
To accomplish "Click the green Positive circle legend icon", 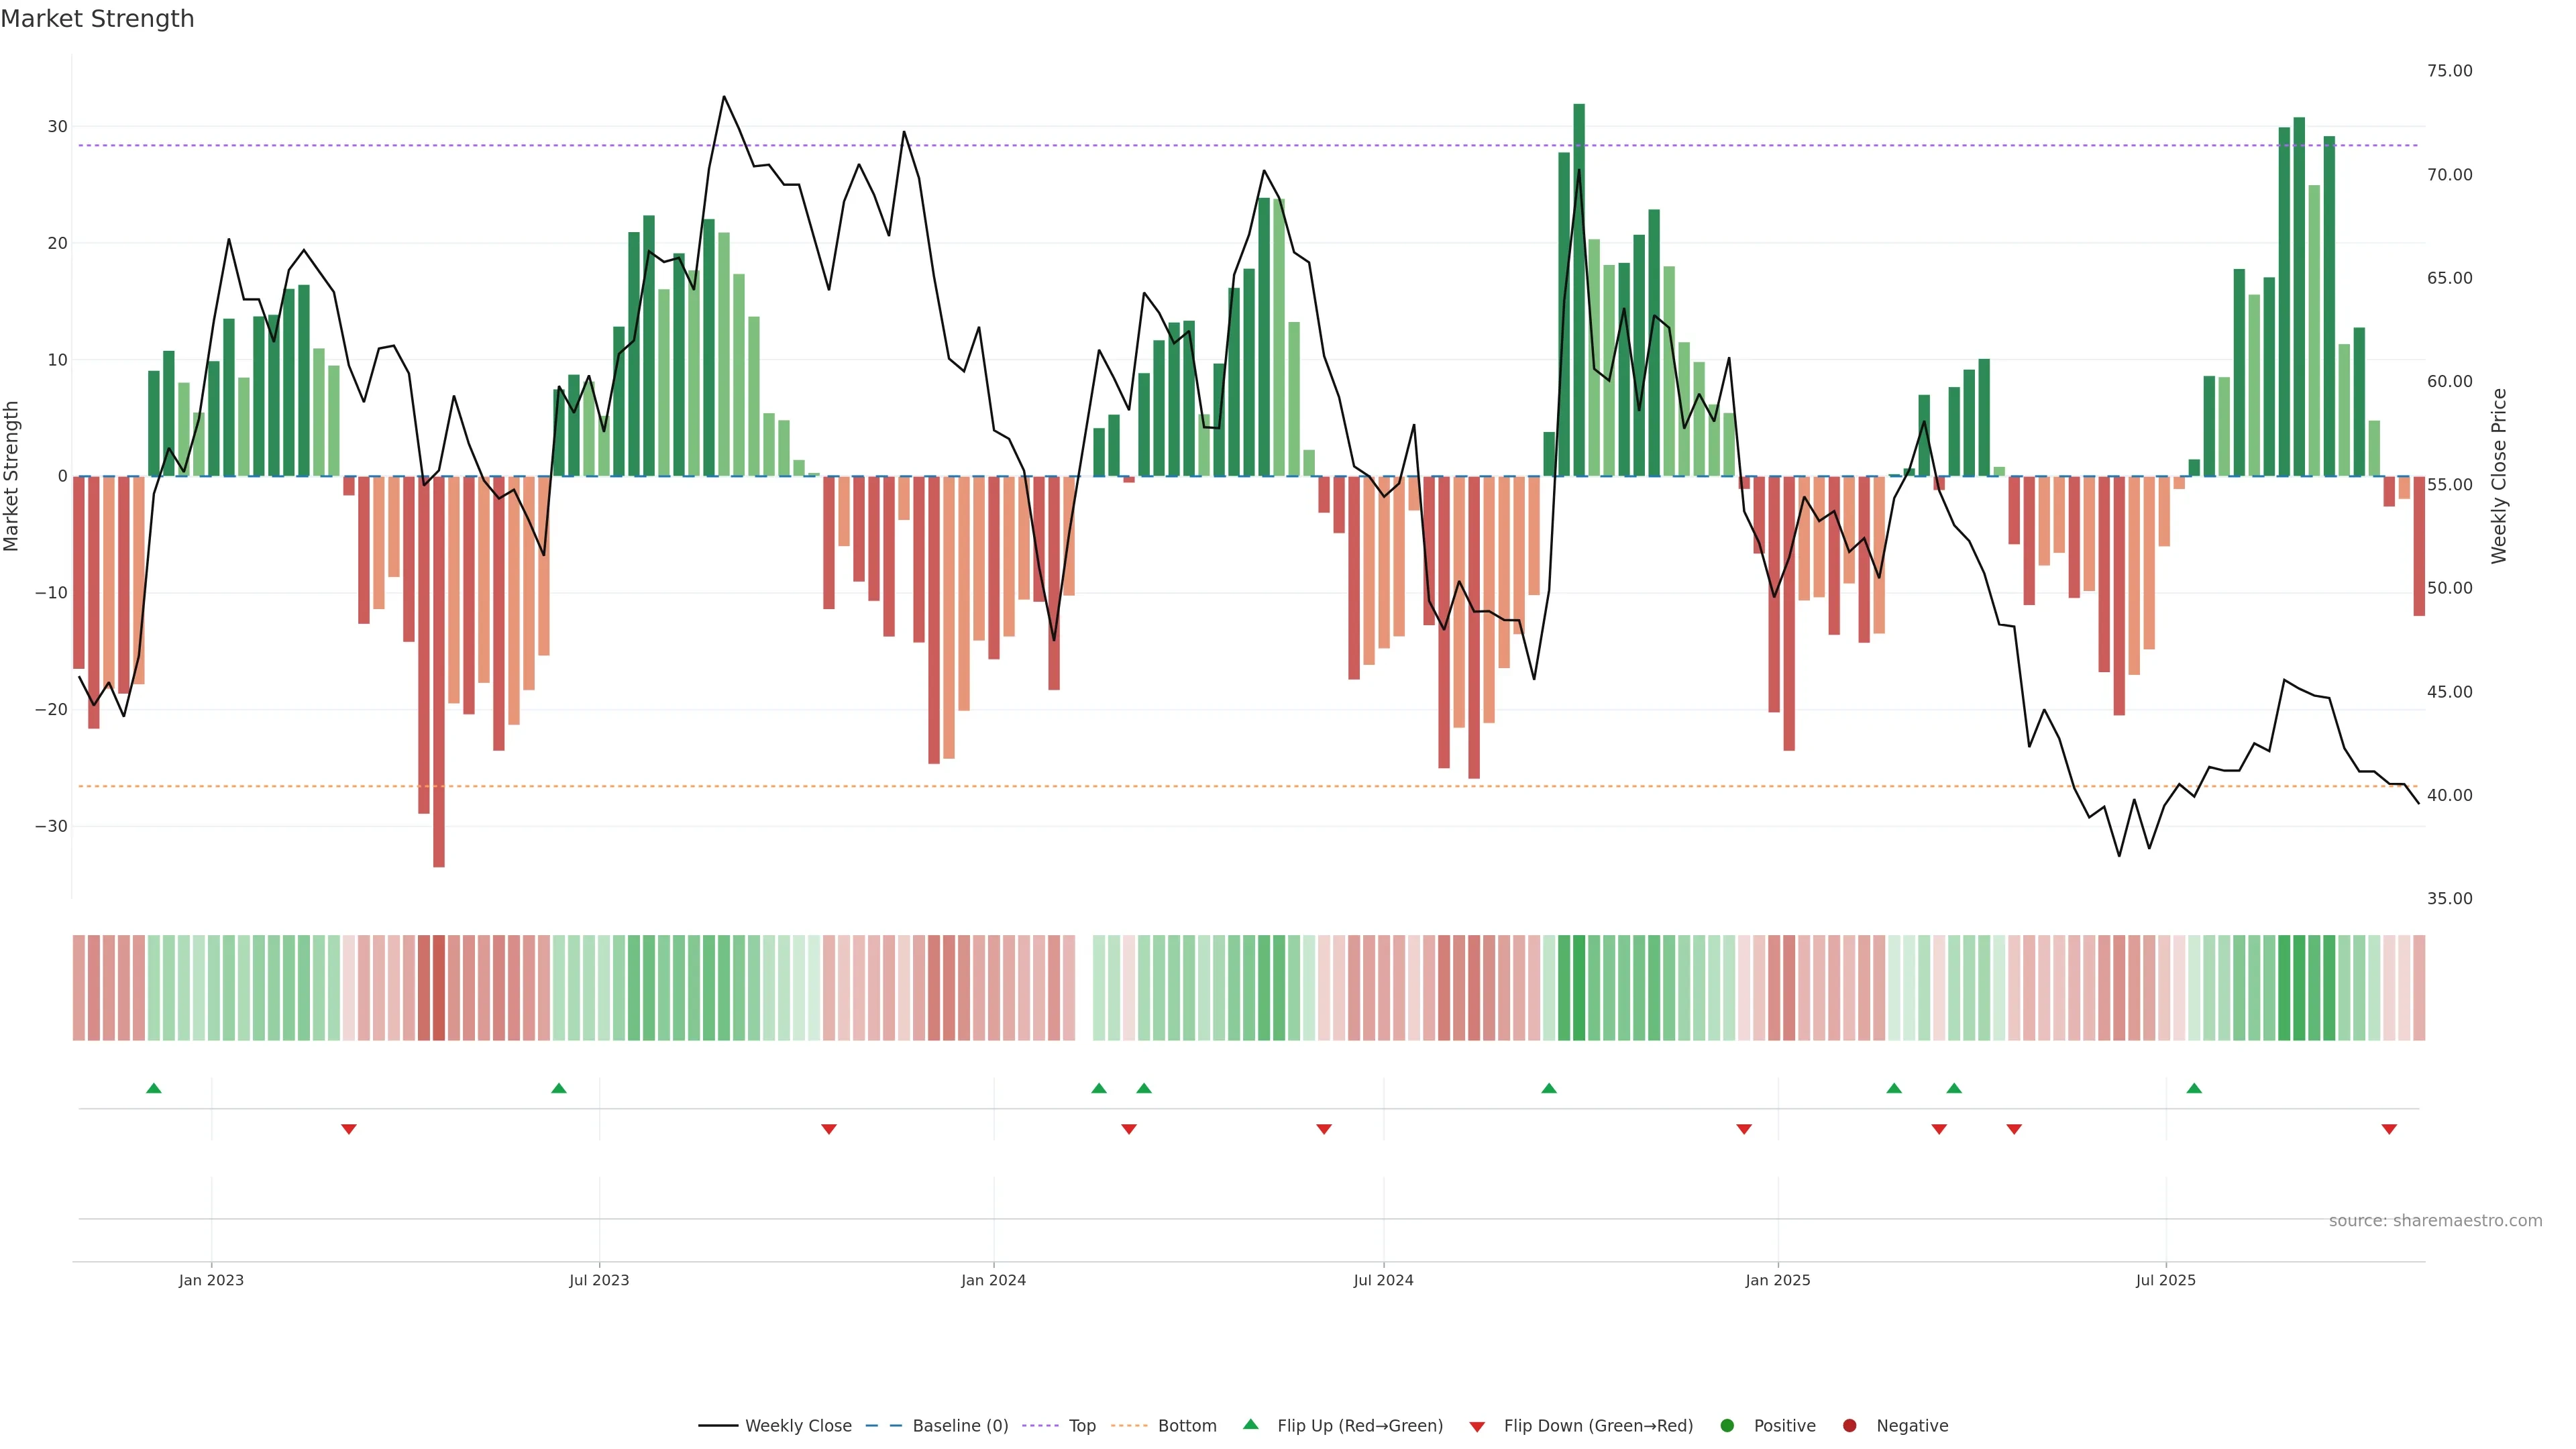I will click(1727, 1426).
